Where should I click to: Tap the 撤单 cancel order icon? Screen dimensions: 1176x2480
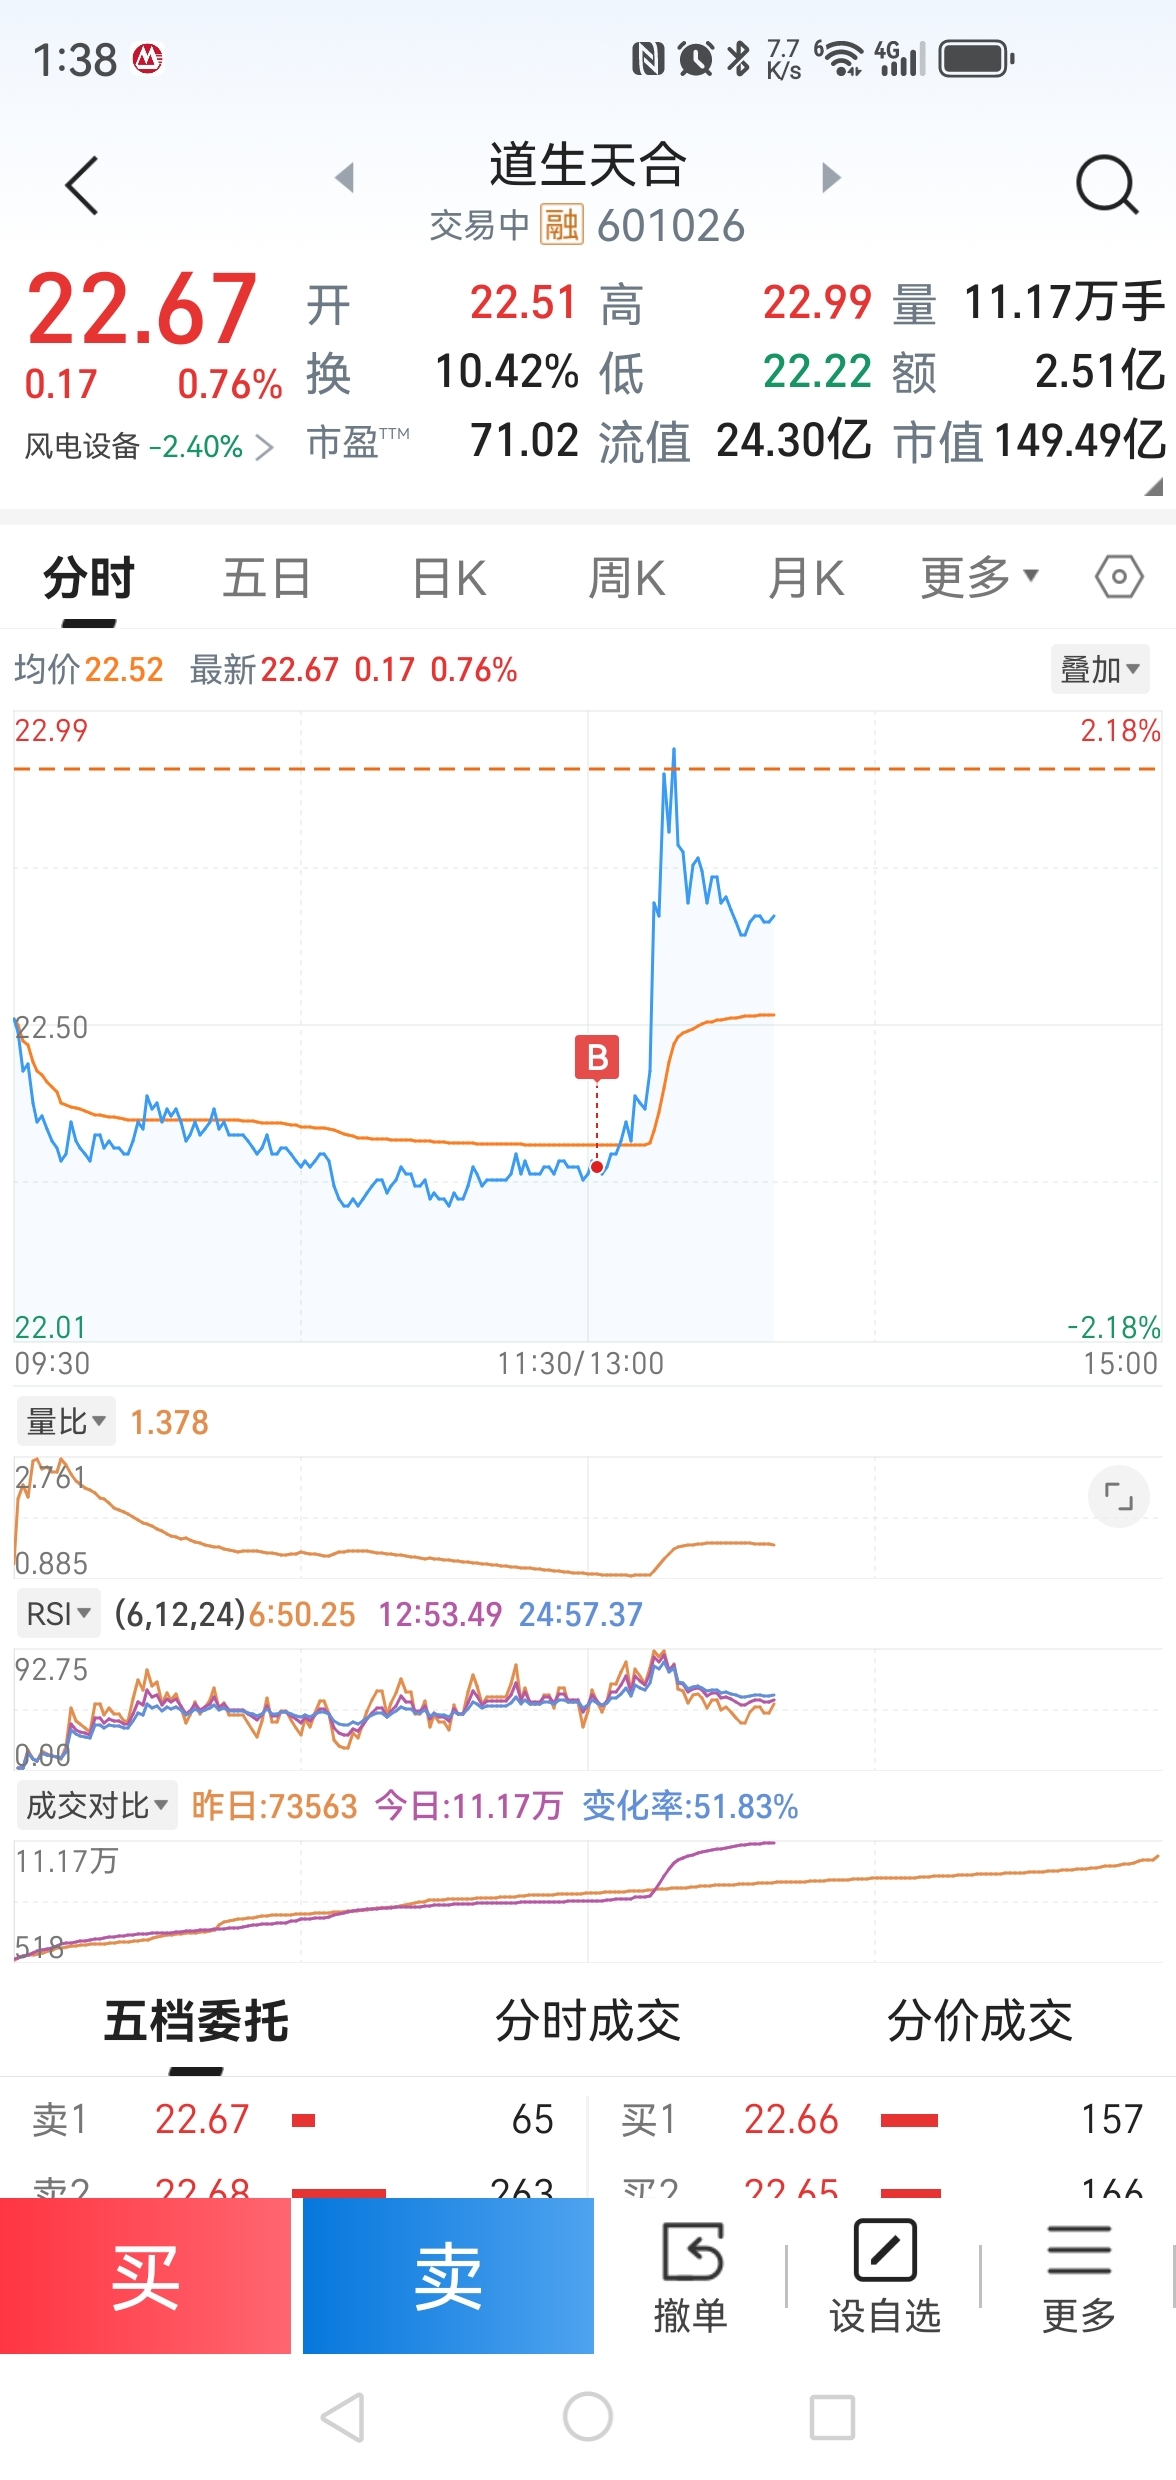point(691,2275)
